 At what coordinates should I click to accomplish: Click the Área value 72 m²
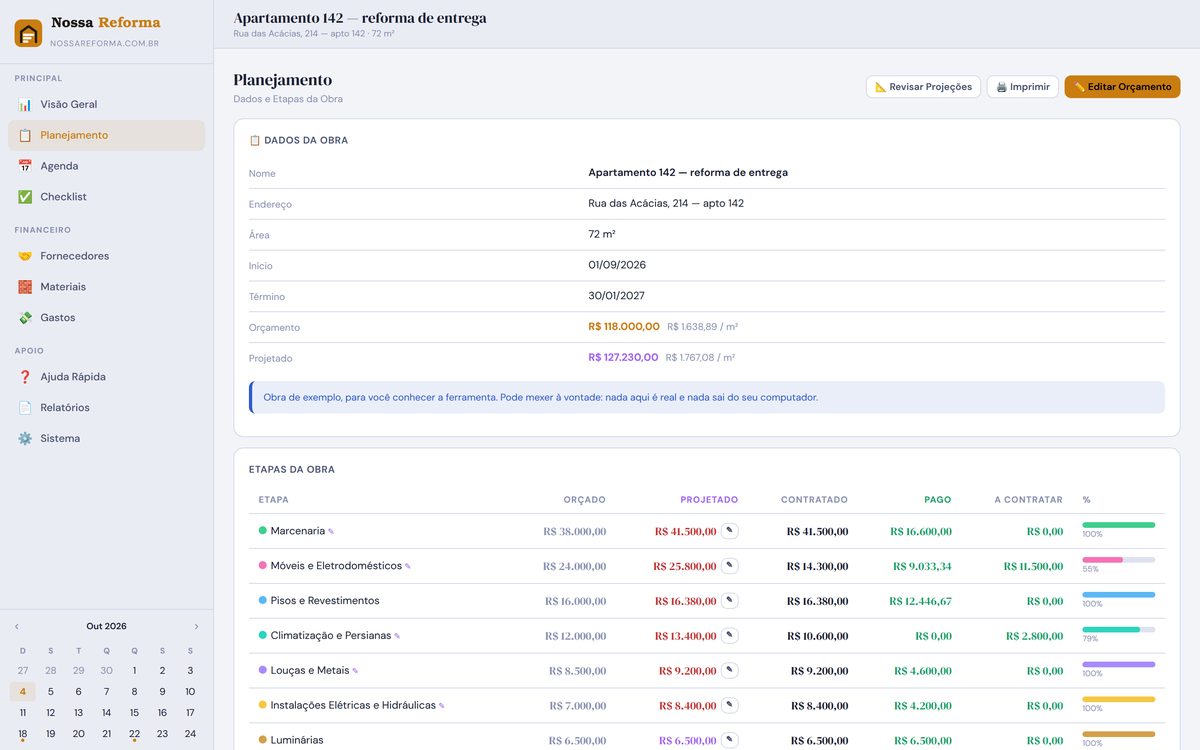coord(602,235)
